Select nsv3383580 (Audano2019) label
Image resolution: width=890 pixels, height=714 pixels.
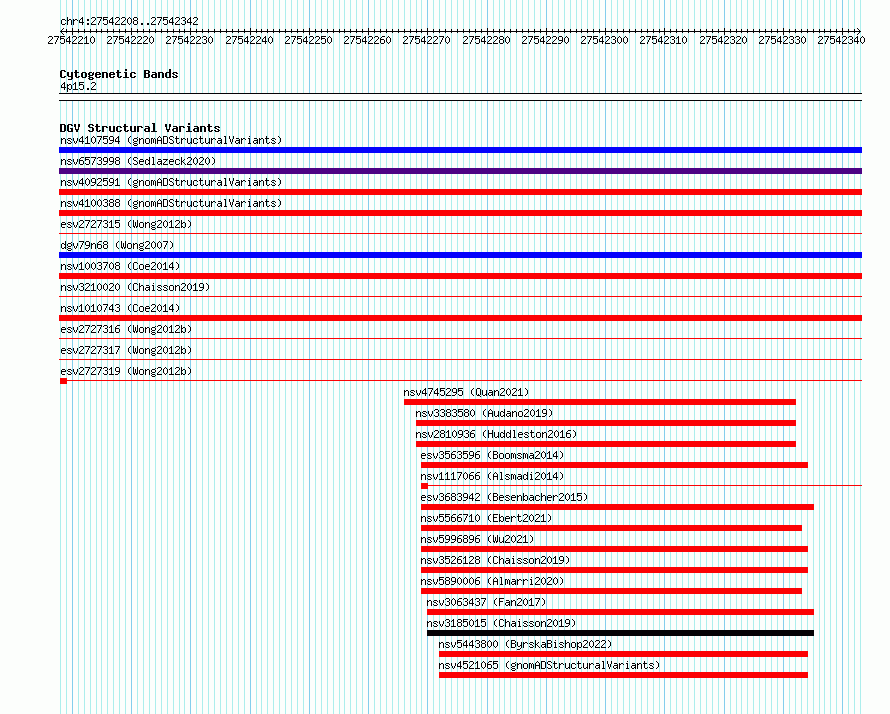point(484,413)
